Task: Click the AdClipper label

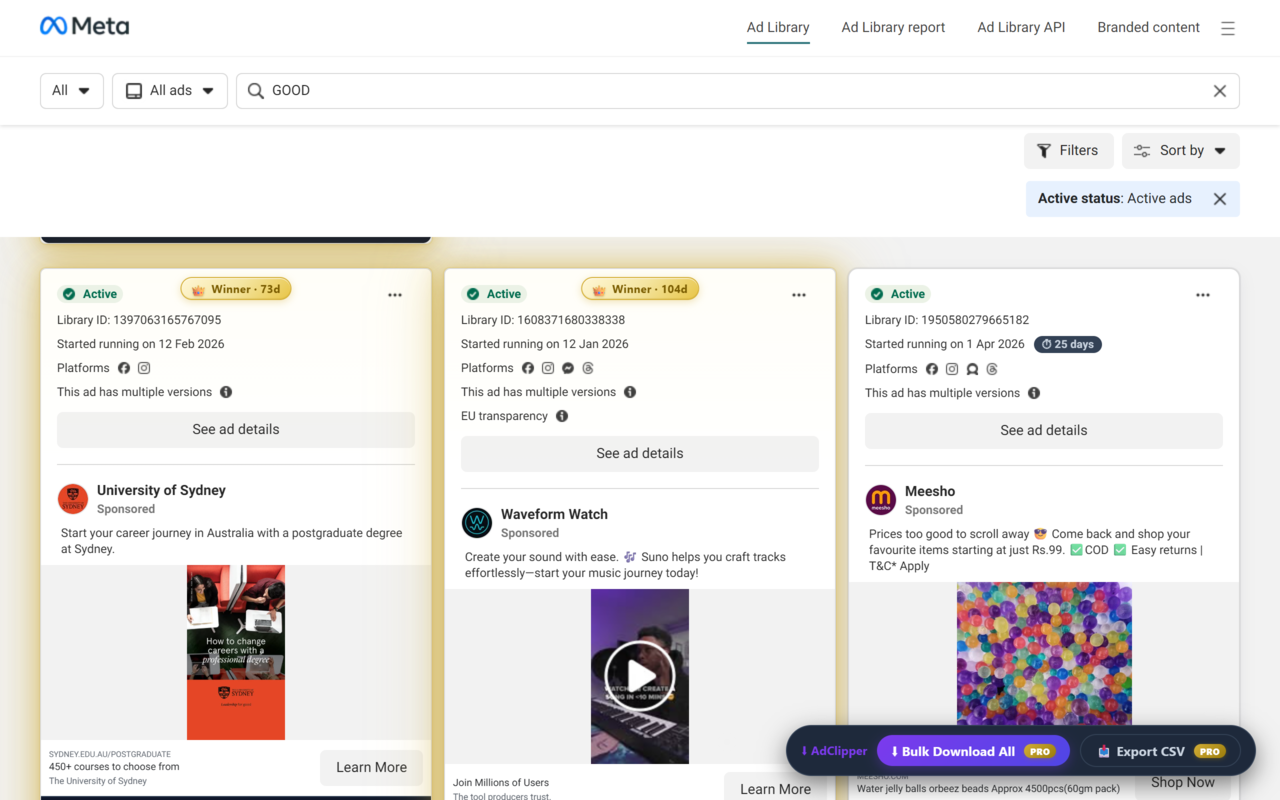Action: point(834,752)
